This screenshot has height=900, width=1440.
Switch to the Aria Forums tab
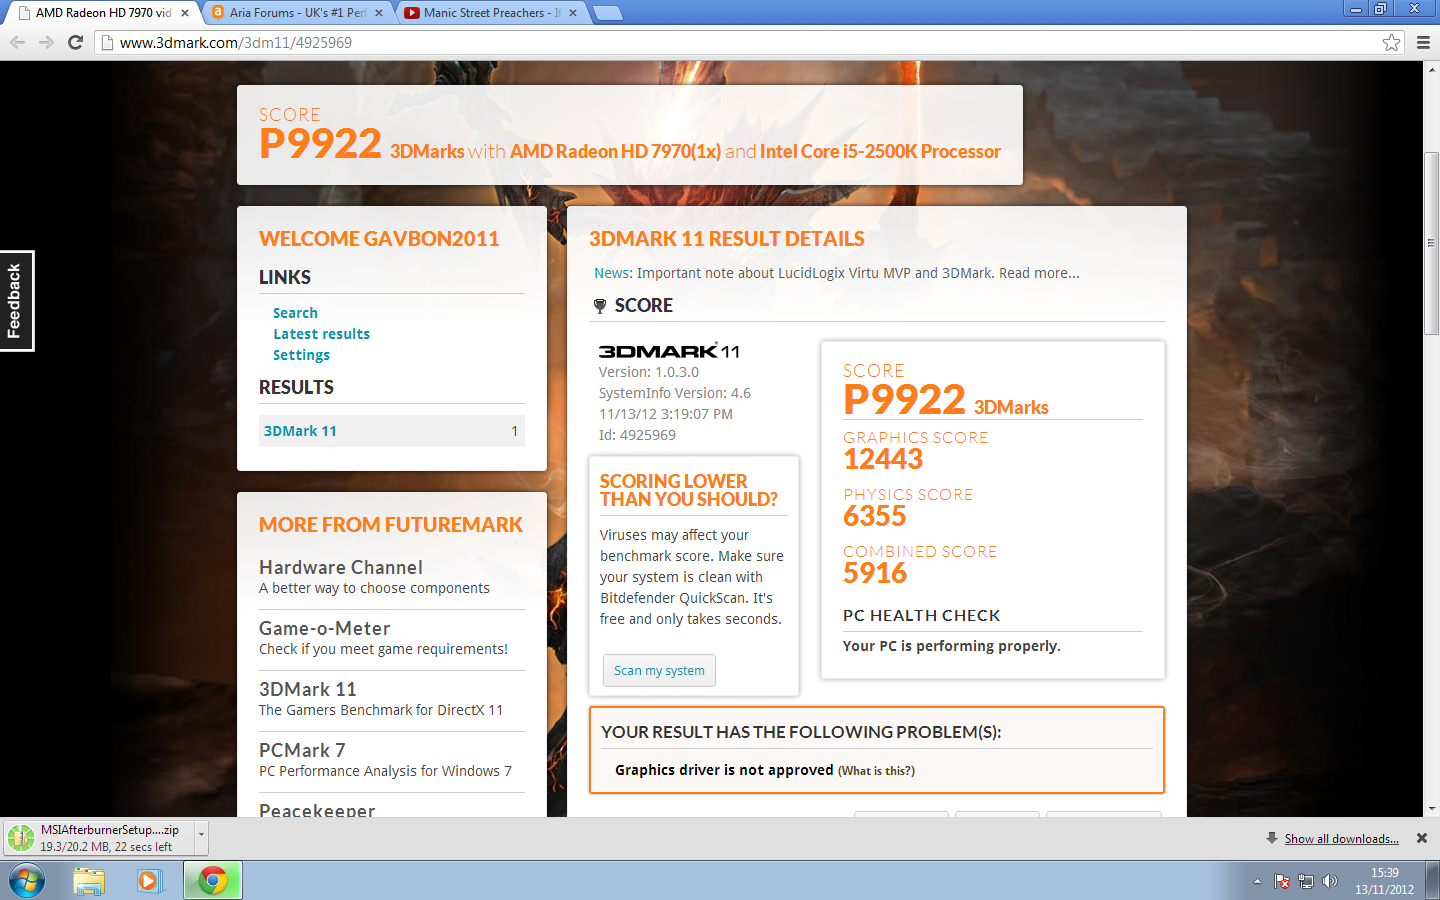pos(297,13)
